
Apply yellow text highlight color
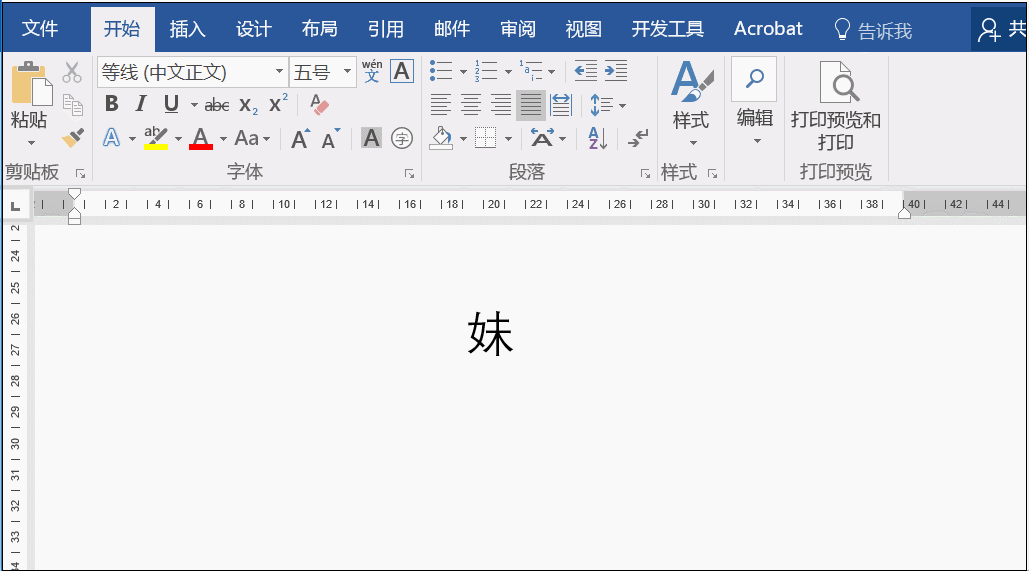pyautogui.click(x=156, y=138)
